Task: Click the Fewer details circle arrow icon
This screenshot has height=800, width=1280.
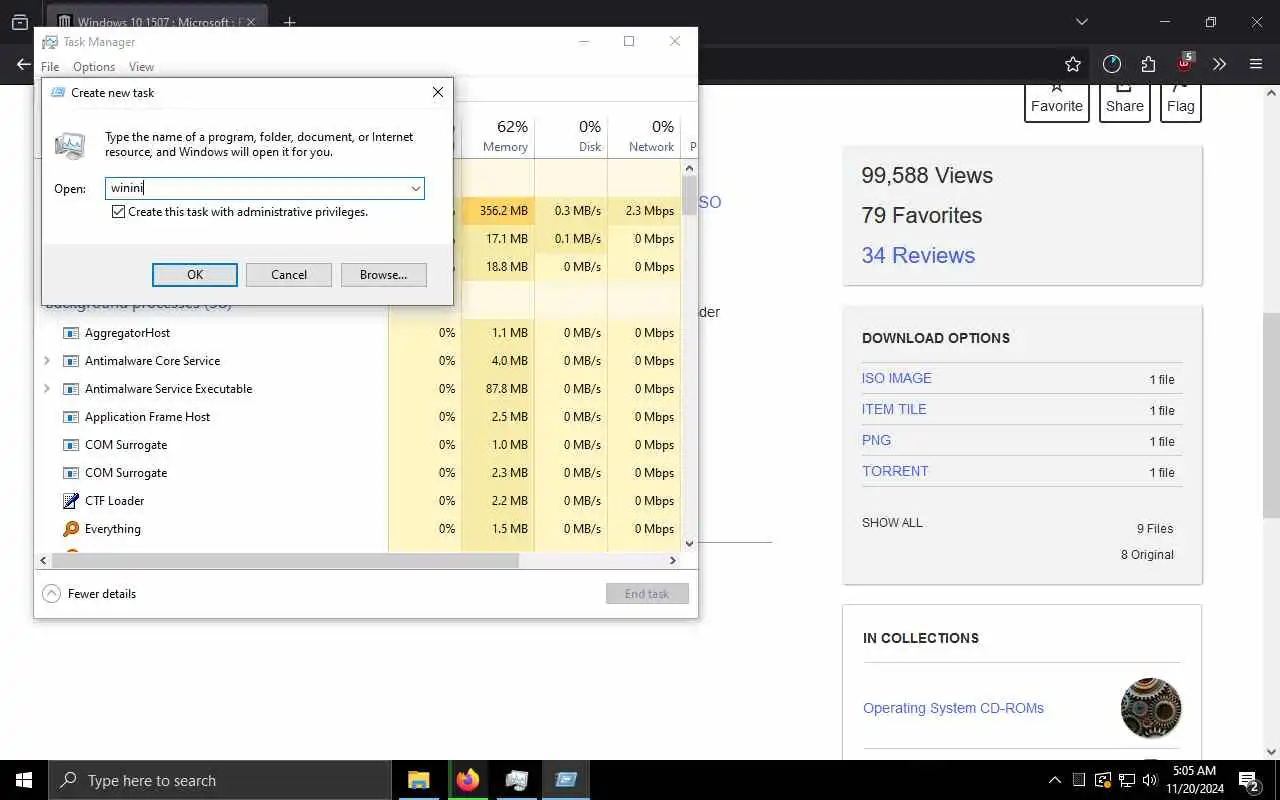Action: pyautogui.click(x=51, y=594)
